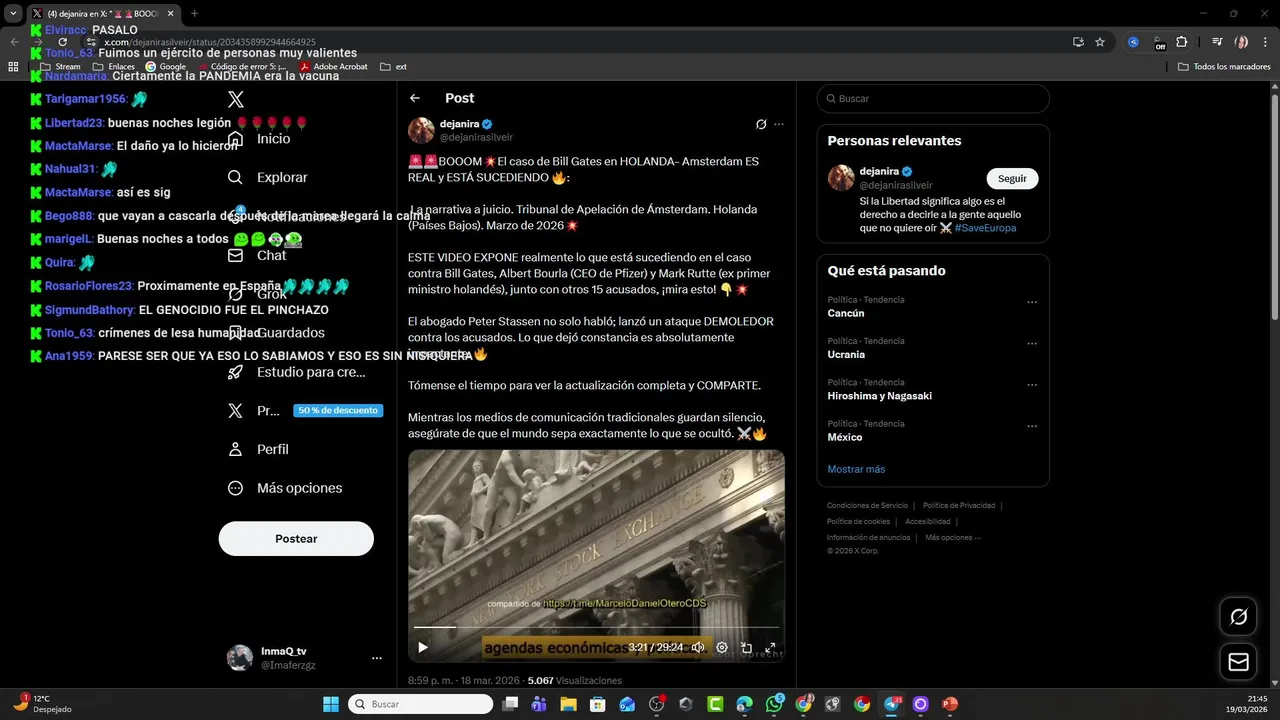Open Todos los marcadores folder
The width and height of the screenshot is (1280, 720).
click(1224, 67)
